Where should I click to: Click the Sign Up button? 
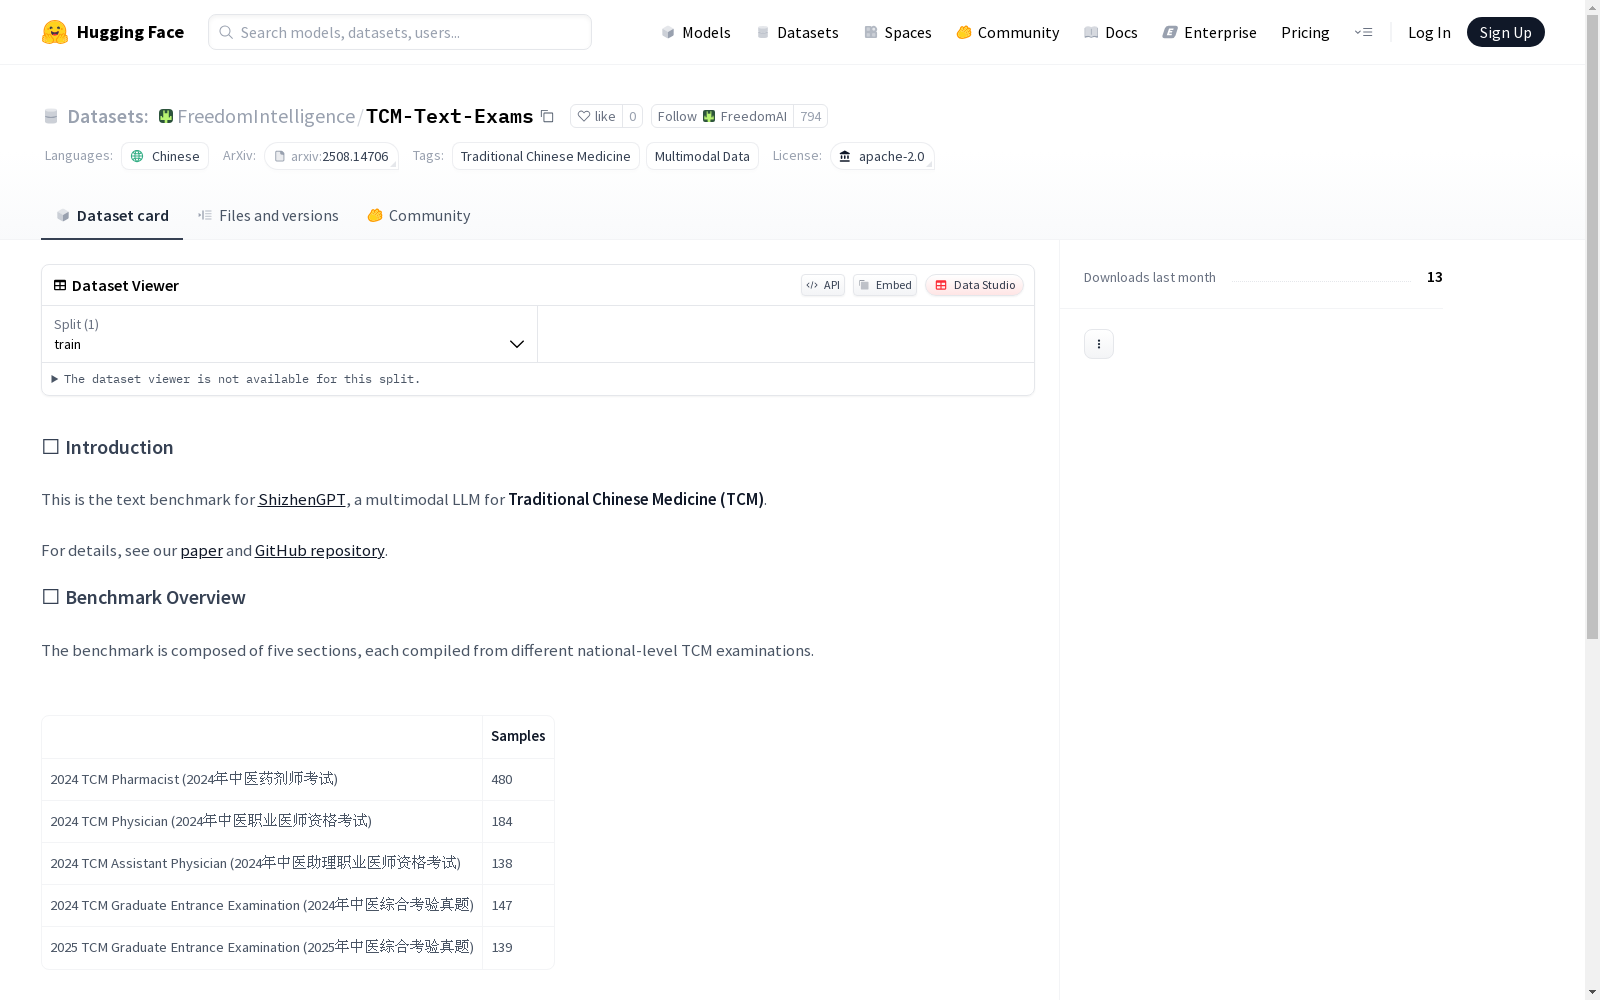(1505, 32)
